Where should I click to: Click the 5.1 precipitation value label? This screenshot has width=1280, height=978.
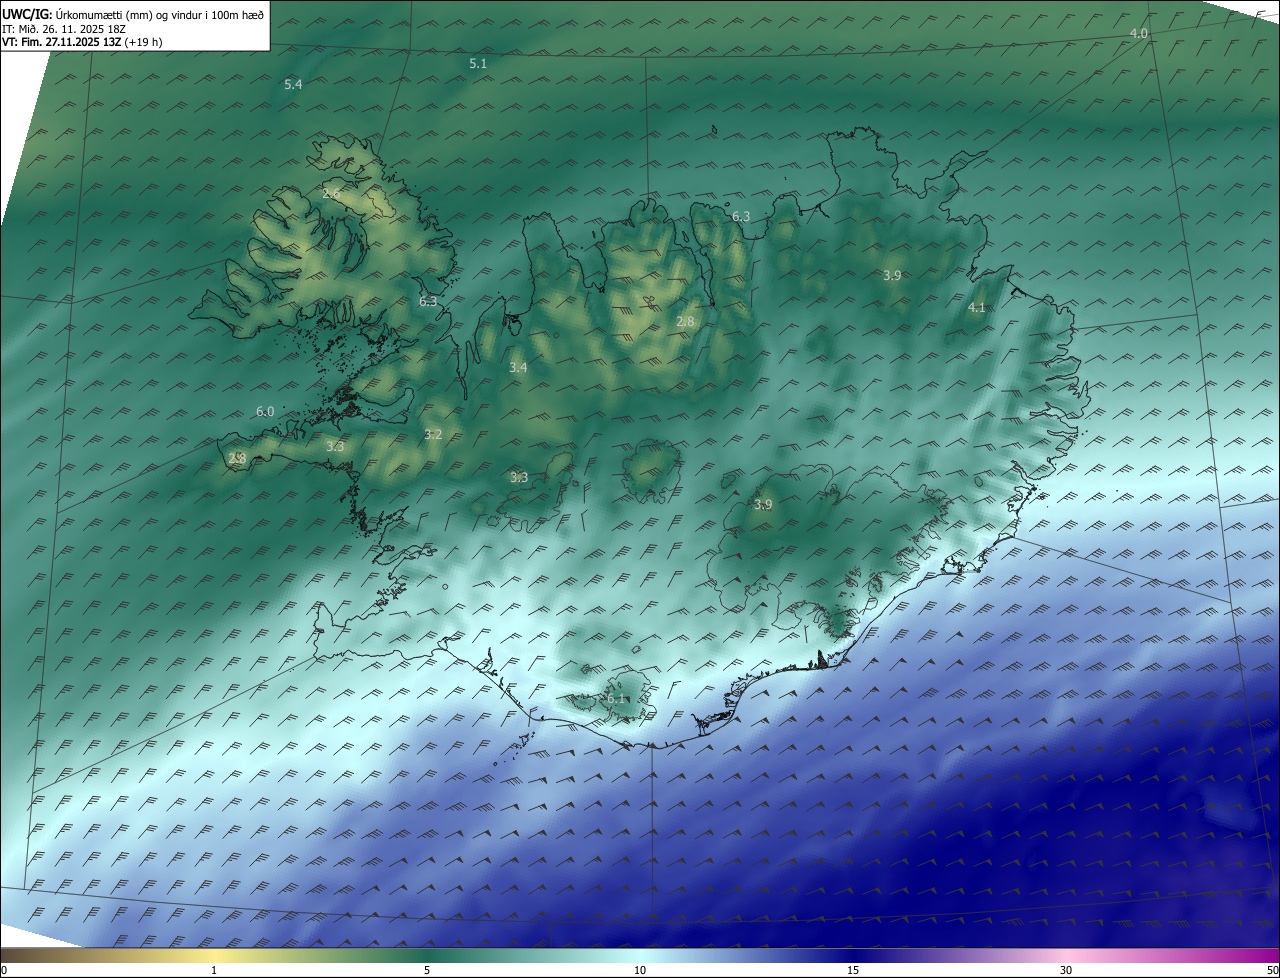478,64
